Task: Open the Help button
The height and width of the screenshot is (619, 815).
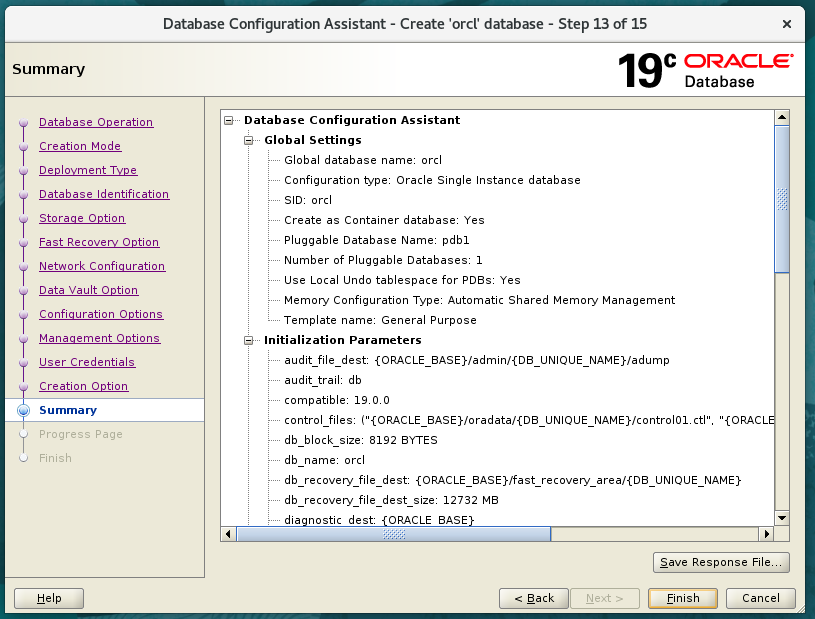Action: [x=49, y=598]
